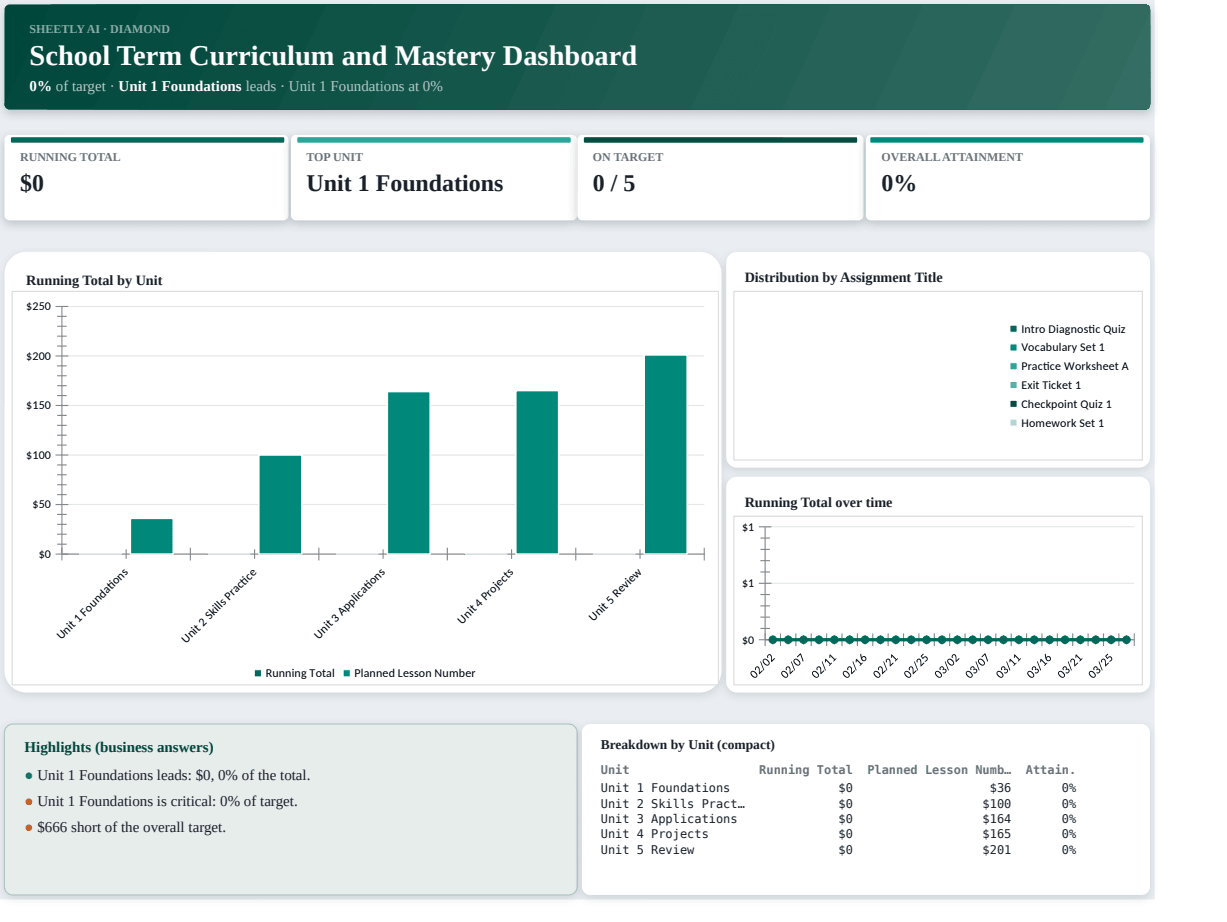Select the Practice Worksheet A legend entry
The width and height of the screenshot is (1227, 922).
[x=1069, y=366]
